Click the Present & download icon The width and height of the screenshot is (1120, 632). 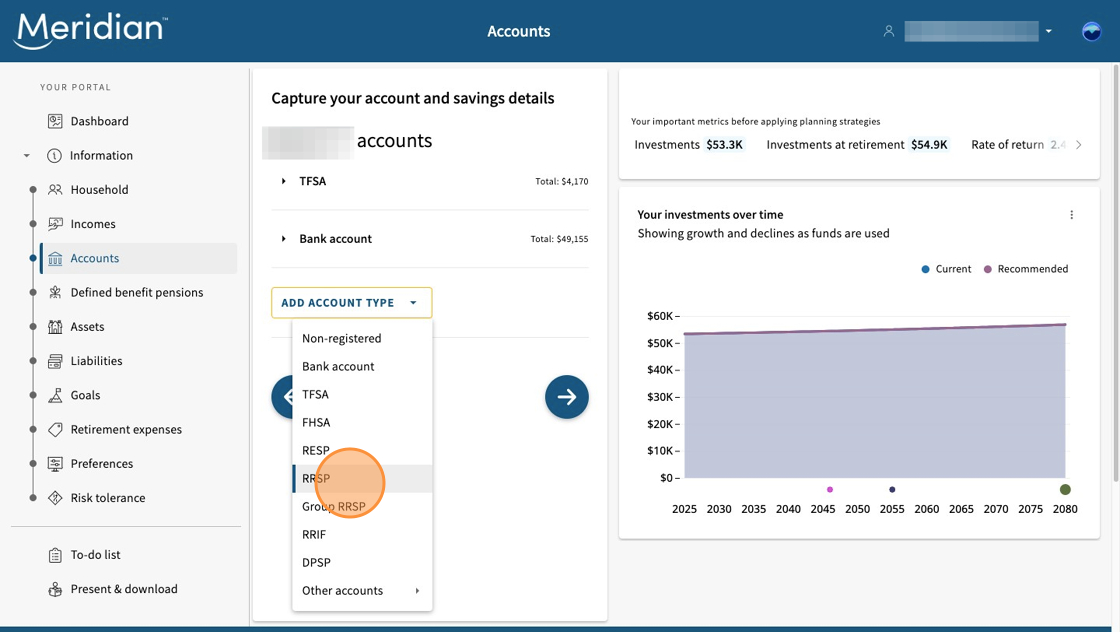coord(55,589)
